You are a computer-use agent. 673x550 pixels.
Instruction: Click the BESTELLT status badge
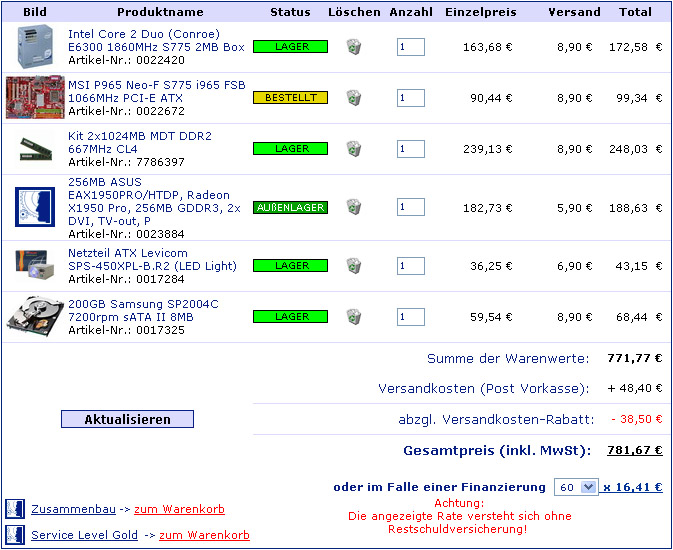pyautogui.click(x=291, y=97)
